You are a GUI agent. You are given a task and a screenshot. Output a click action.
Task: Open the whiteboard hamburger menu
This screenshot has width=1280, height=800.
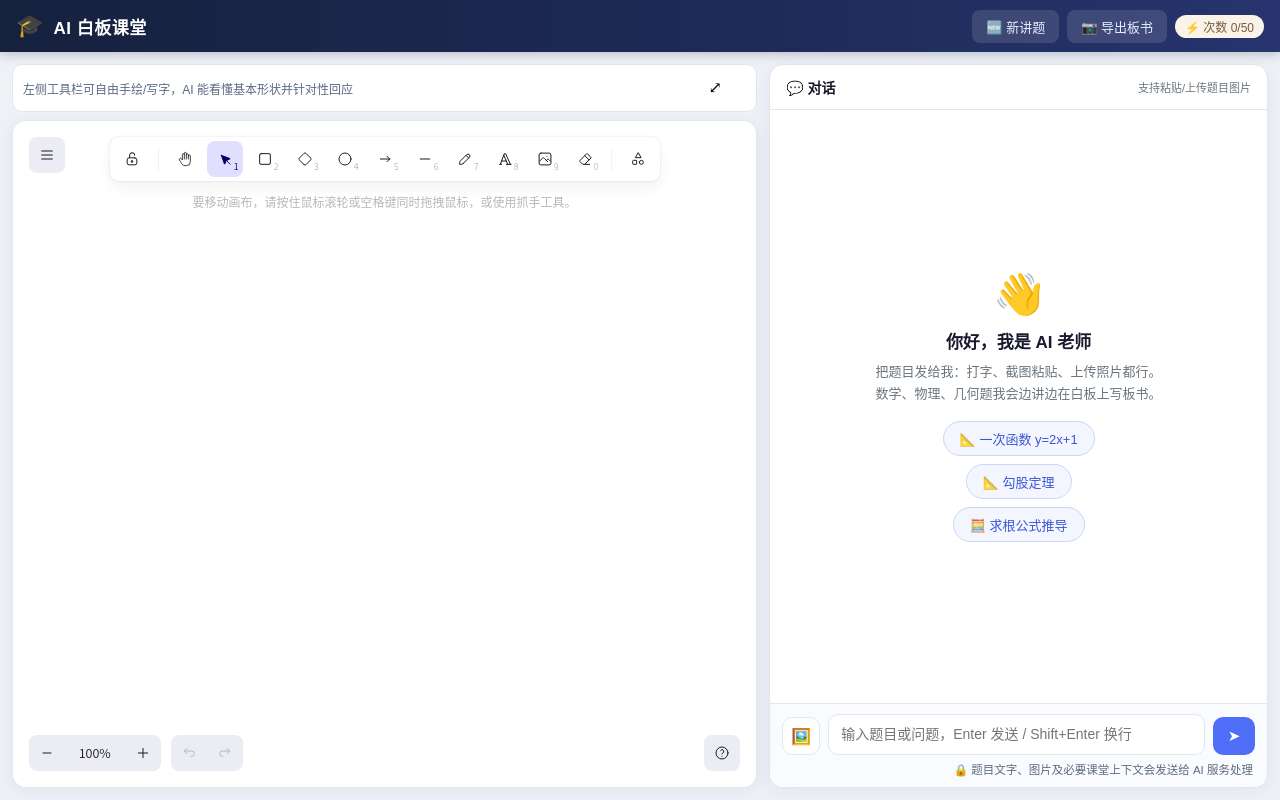47,155
